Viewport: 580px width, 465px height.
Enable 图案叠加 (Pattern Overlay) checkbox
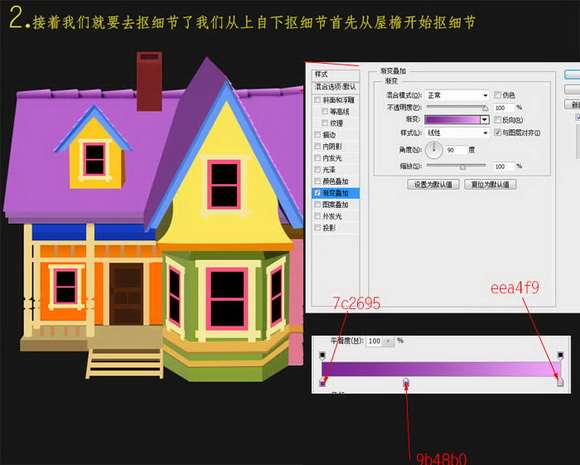(x=317, y=204)
